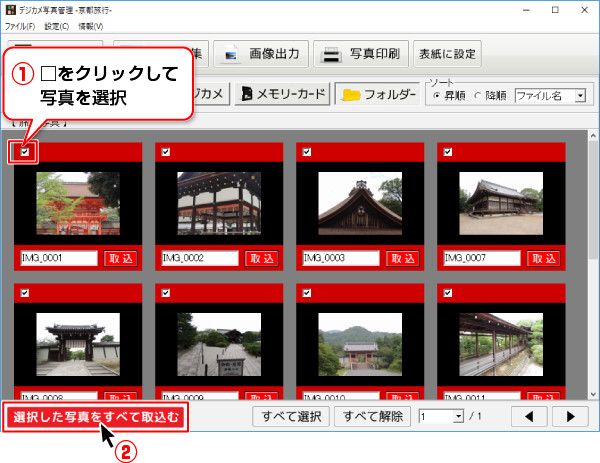
Task: Toggle checkbox above the wooden corridor photo
Action: [x=448, y=293]
